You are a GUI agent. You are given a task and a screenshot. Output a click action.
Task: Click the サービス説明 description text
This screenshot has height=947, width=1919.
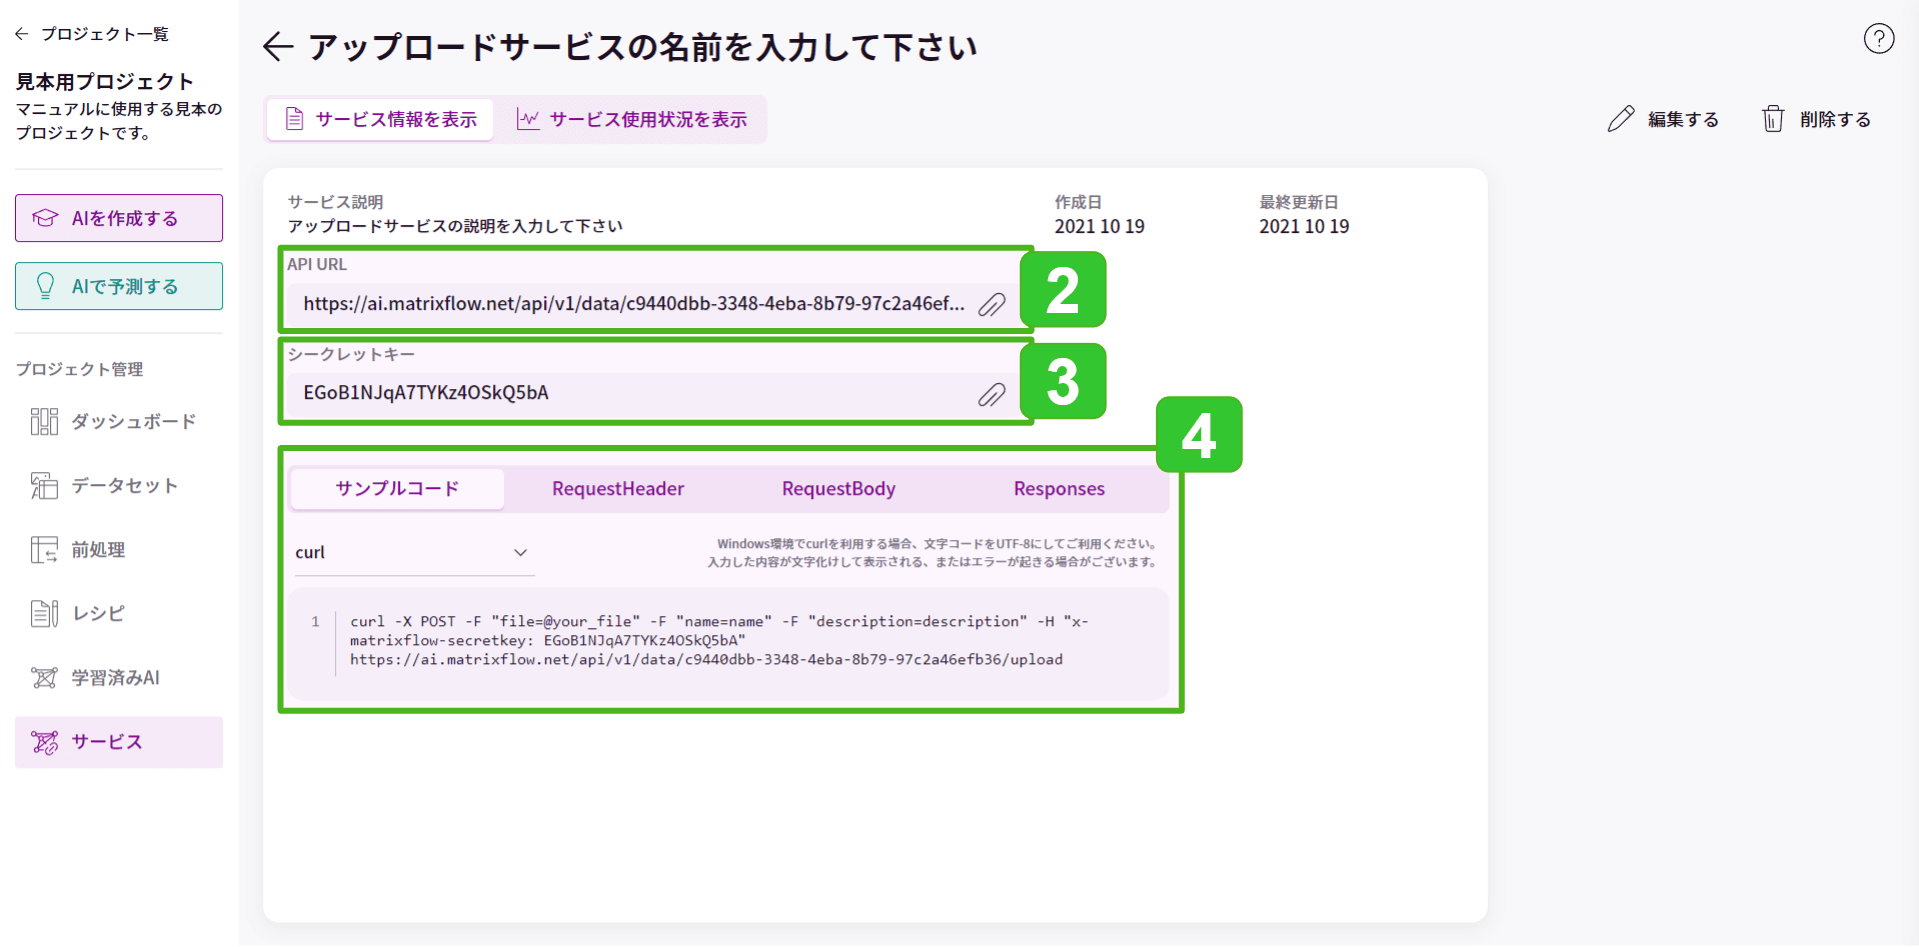coord(455,226)
